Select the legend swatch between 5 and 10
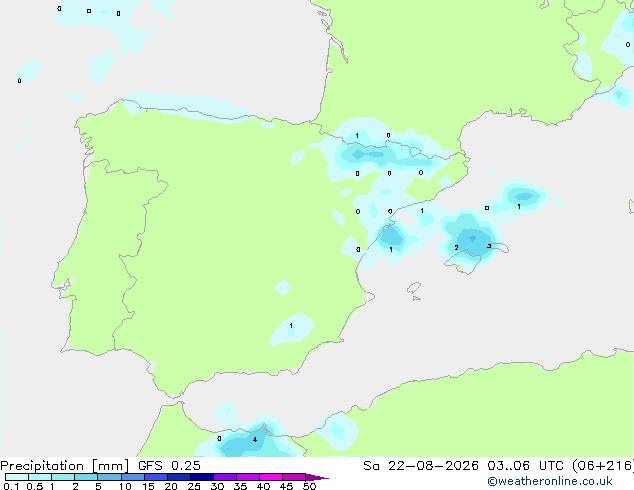Image resolution: width=634 pixels, height=490 pixels. (x=109, y=477)
